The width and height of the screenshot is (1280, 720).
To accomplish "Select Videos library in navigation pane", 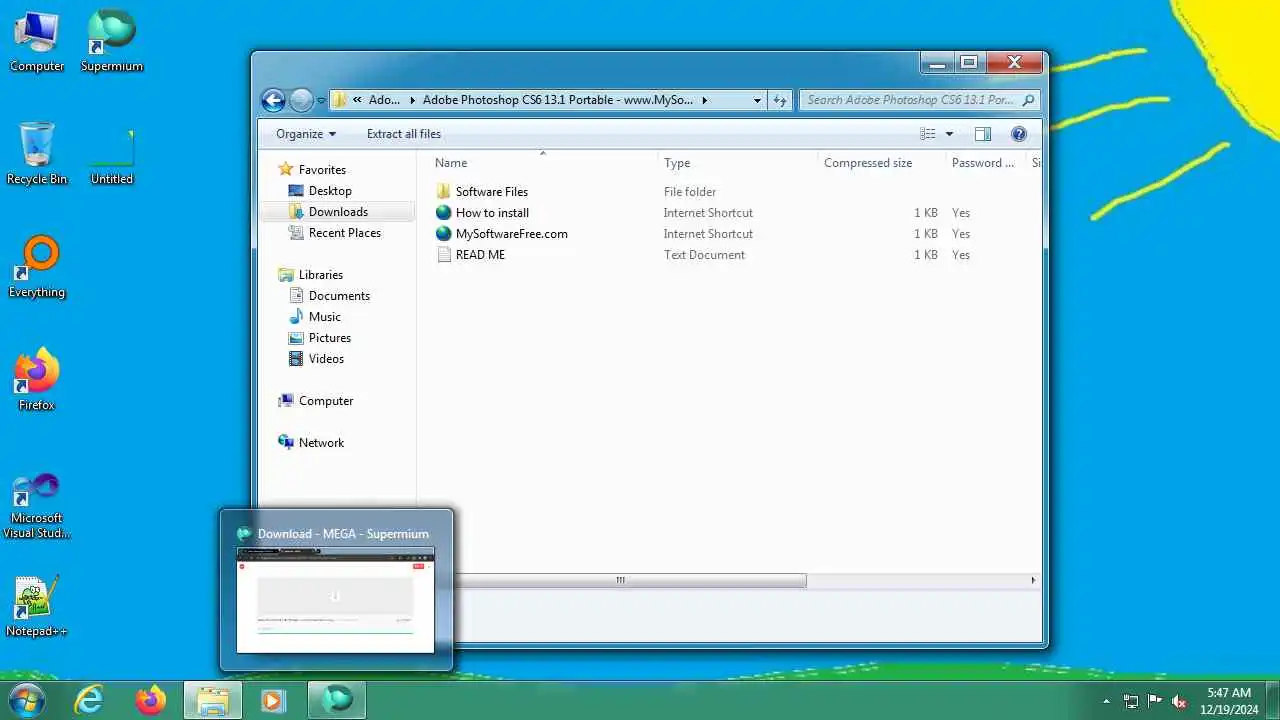I will click(x=326, y=359).
